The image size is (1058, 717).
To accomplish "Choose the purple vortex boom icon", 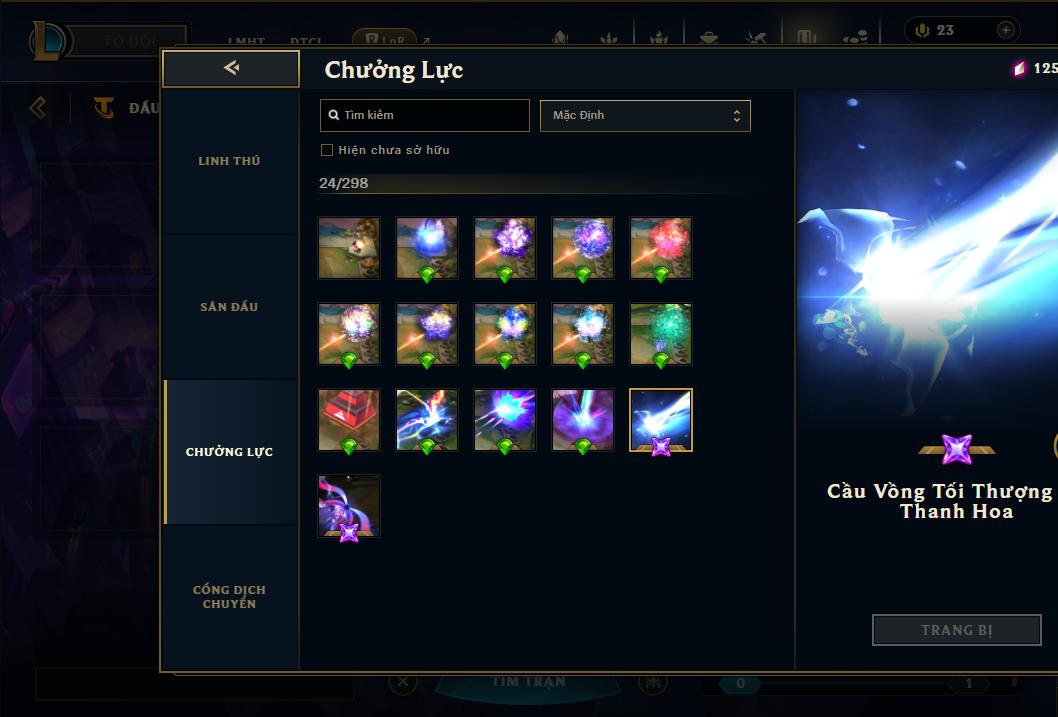I will click(583, 420).
